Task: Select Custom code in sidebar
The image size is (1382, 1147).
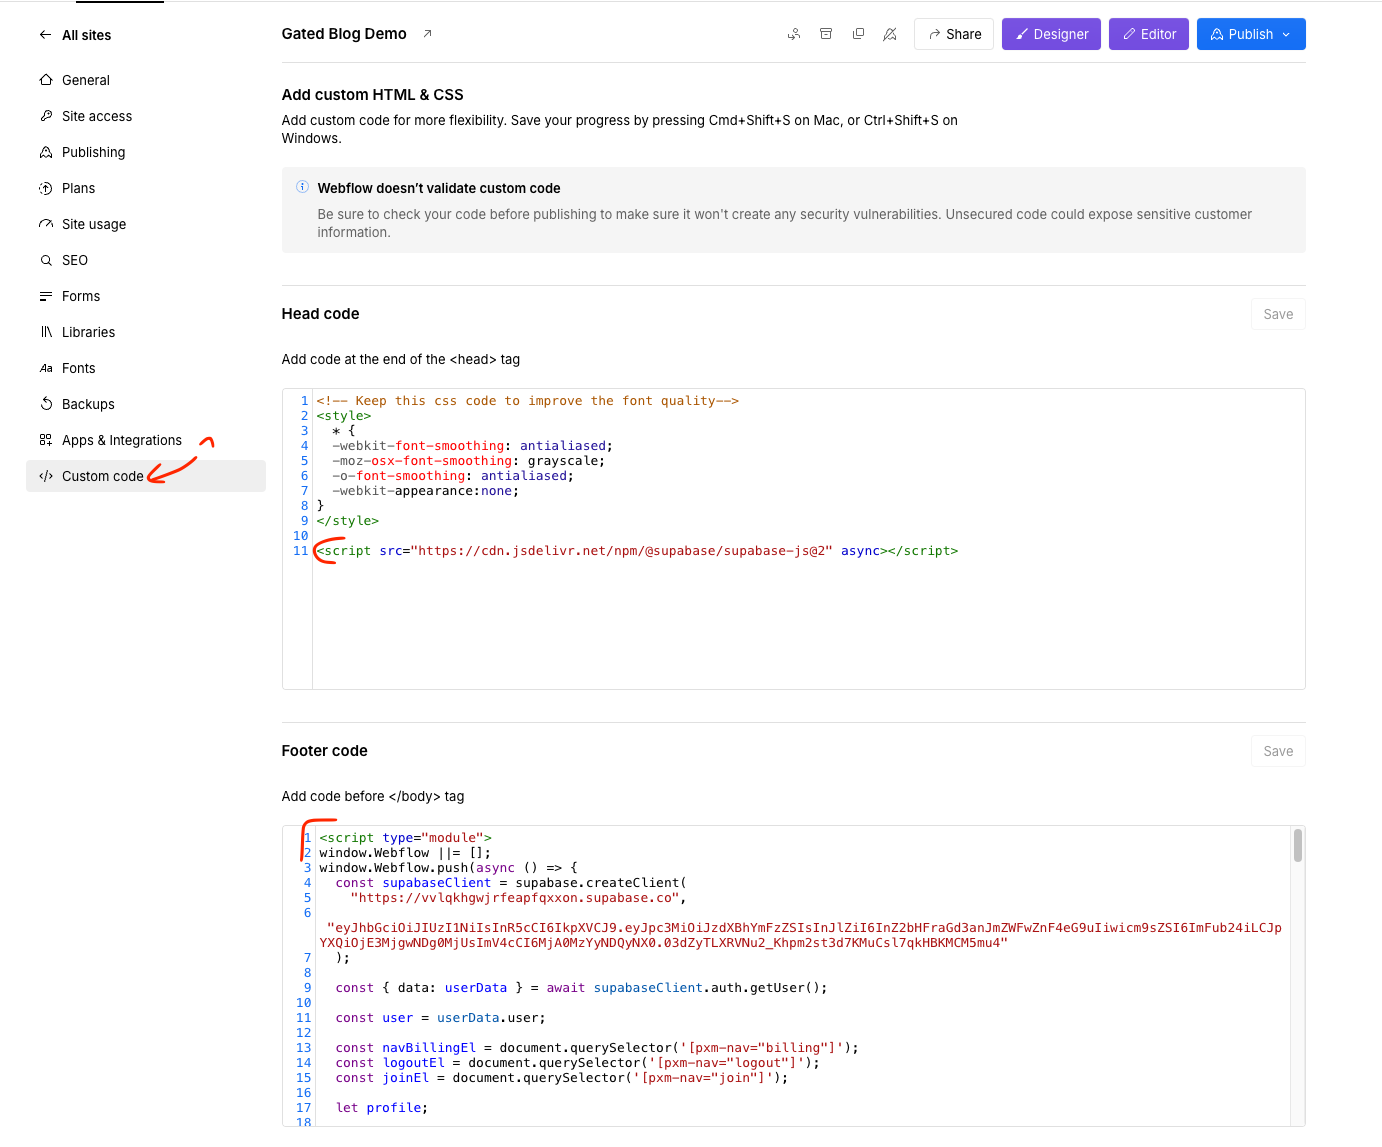Action: 146,476
